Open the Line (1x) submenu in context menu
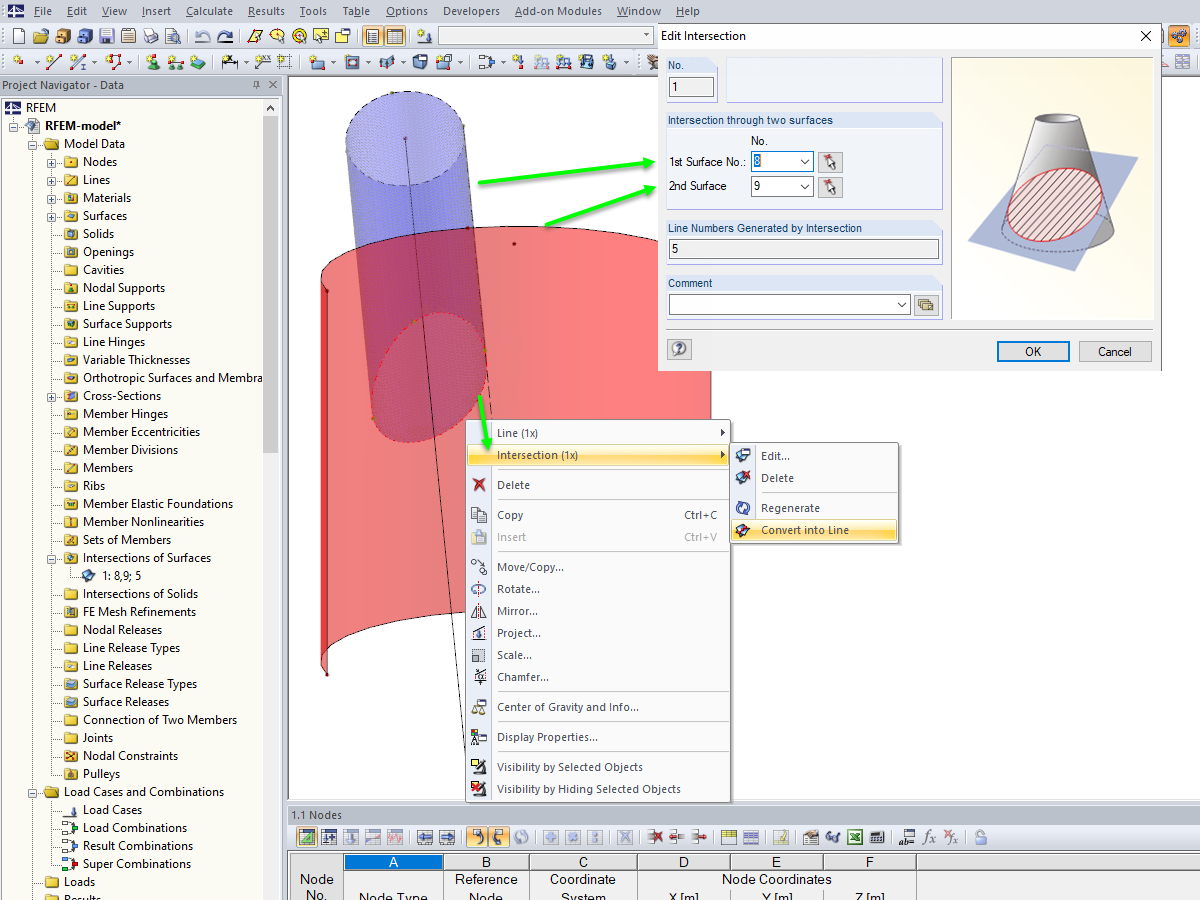Screen dimensions: 1200x900 (599, 433)
